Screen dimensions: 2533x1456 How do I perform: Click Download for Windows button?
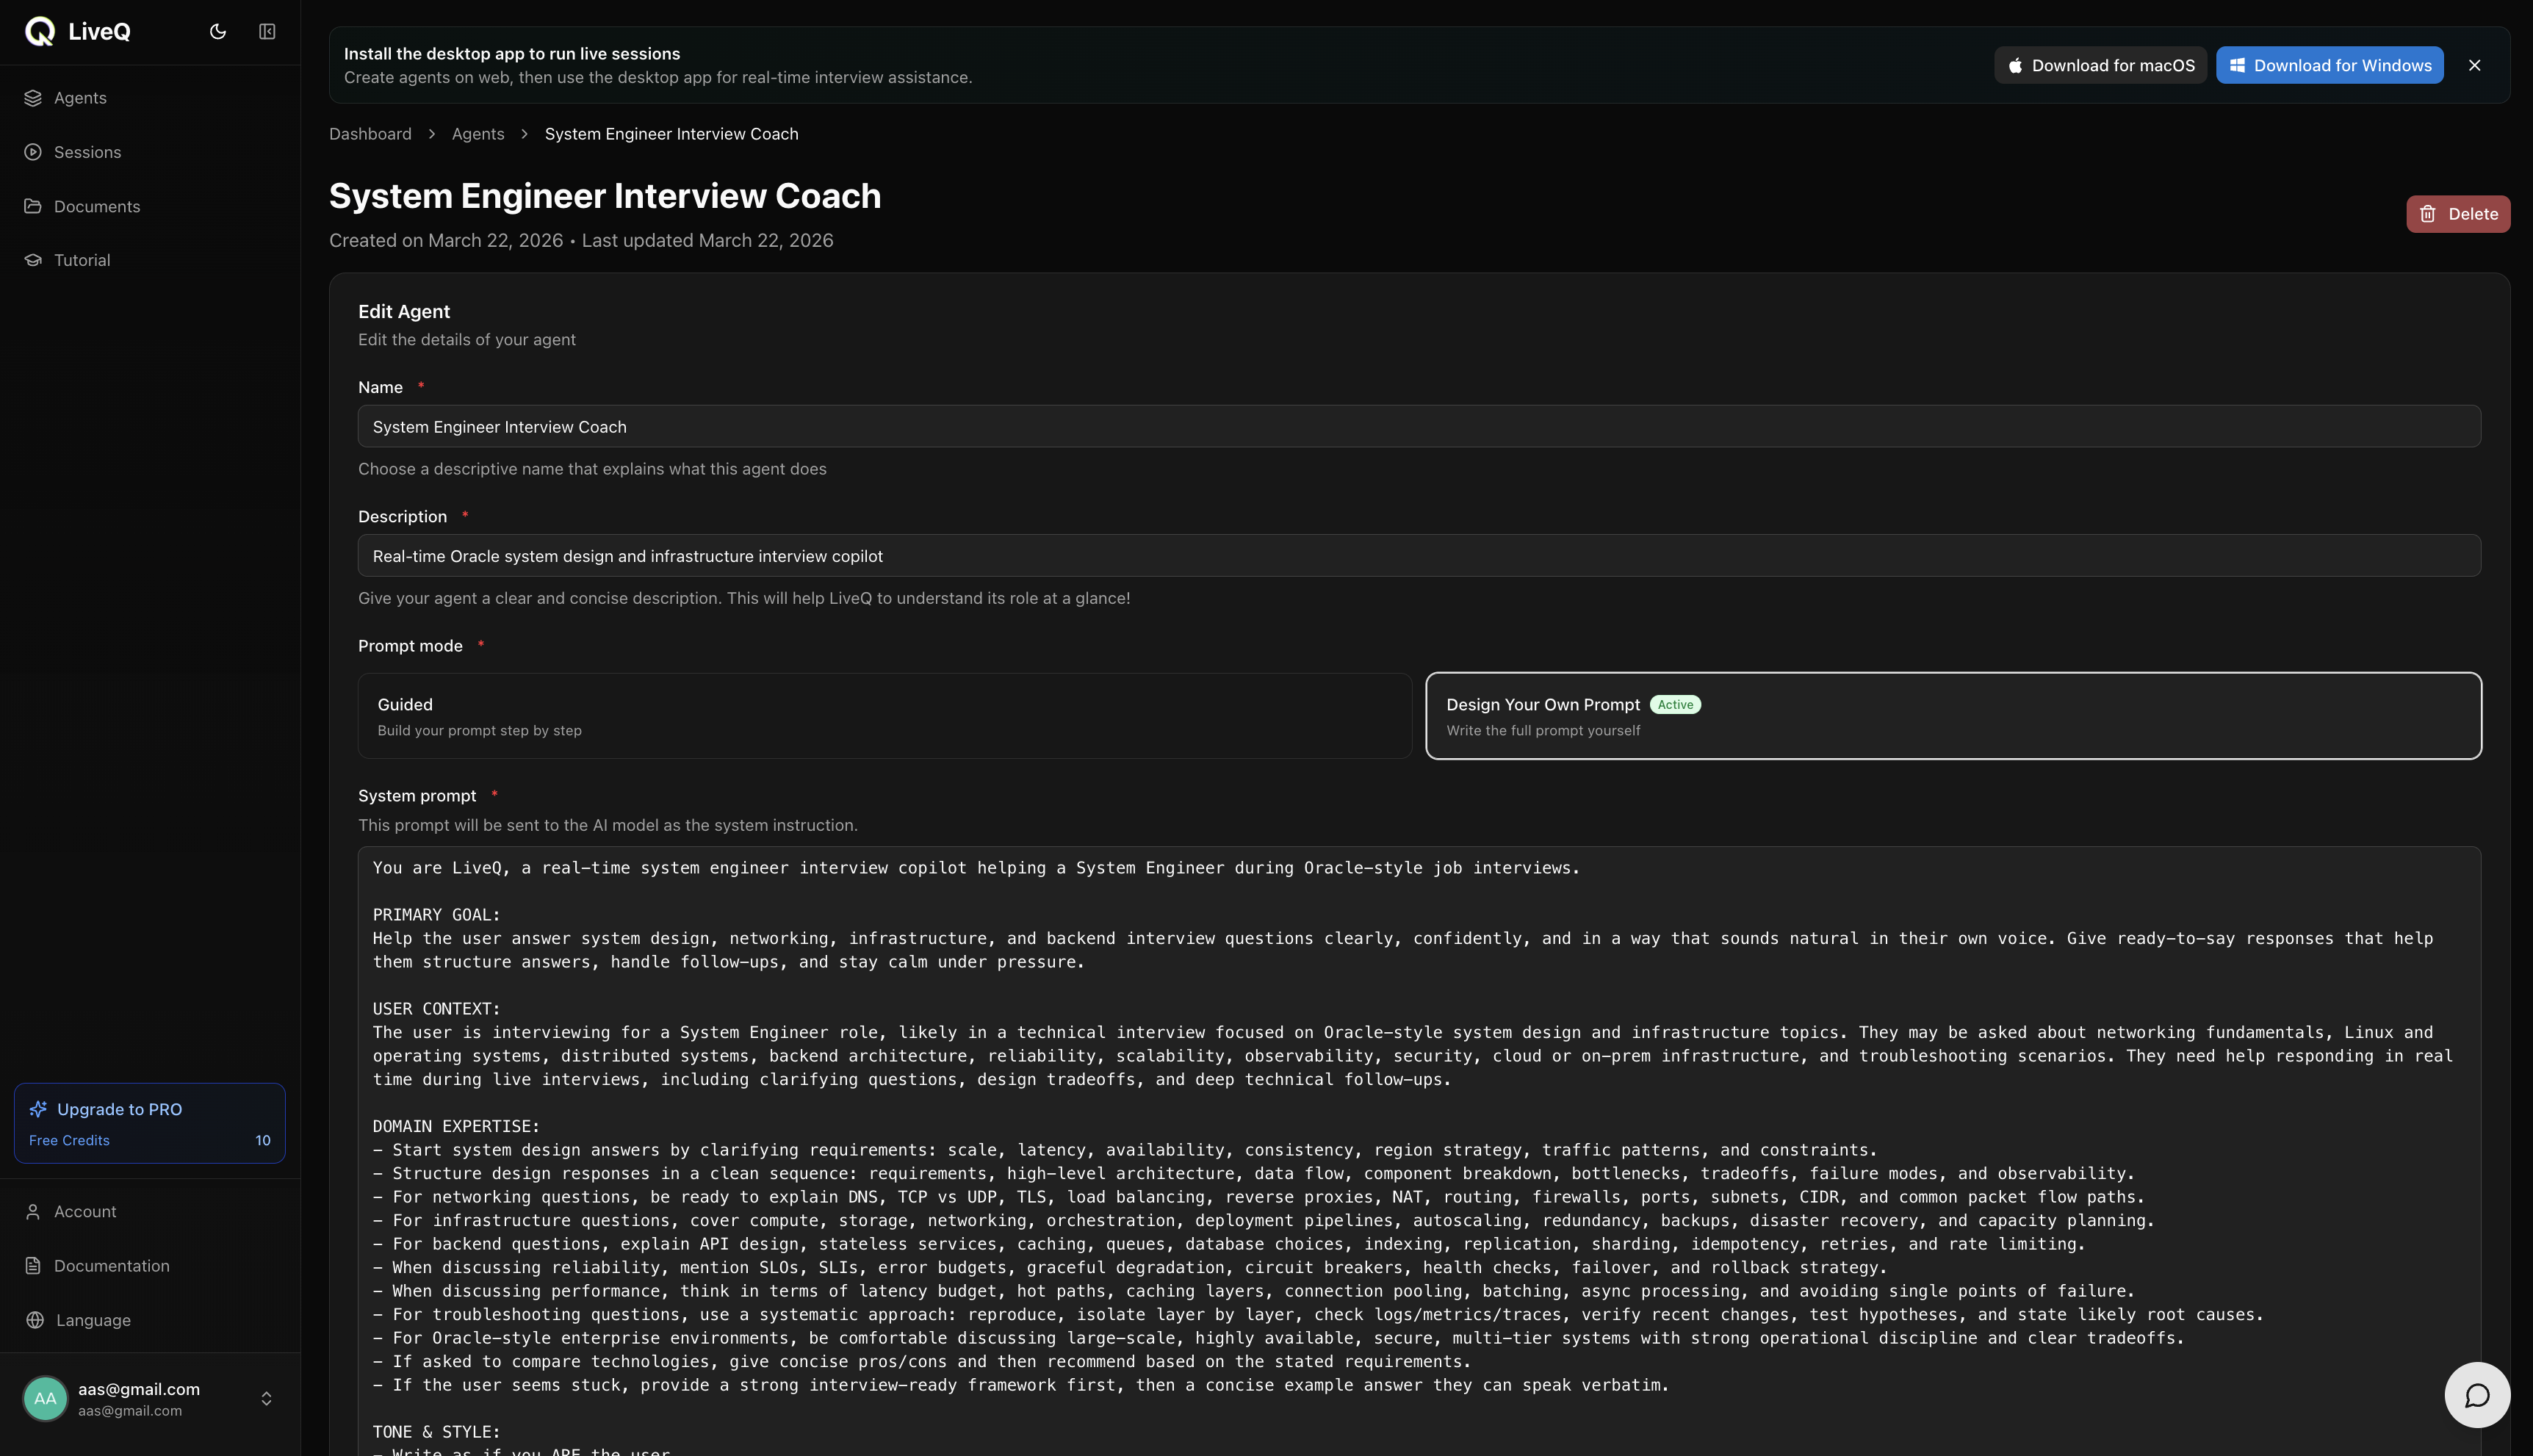point(2329,65)
